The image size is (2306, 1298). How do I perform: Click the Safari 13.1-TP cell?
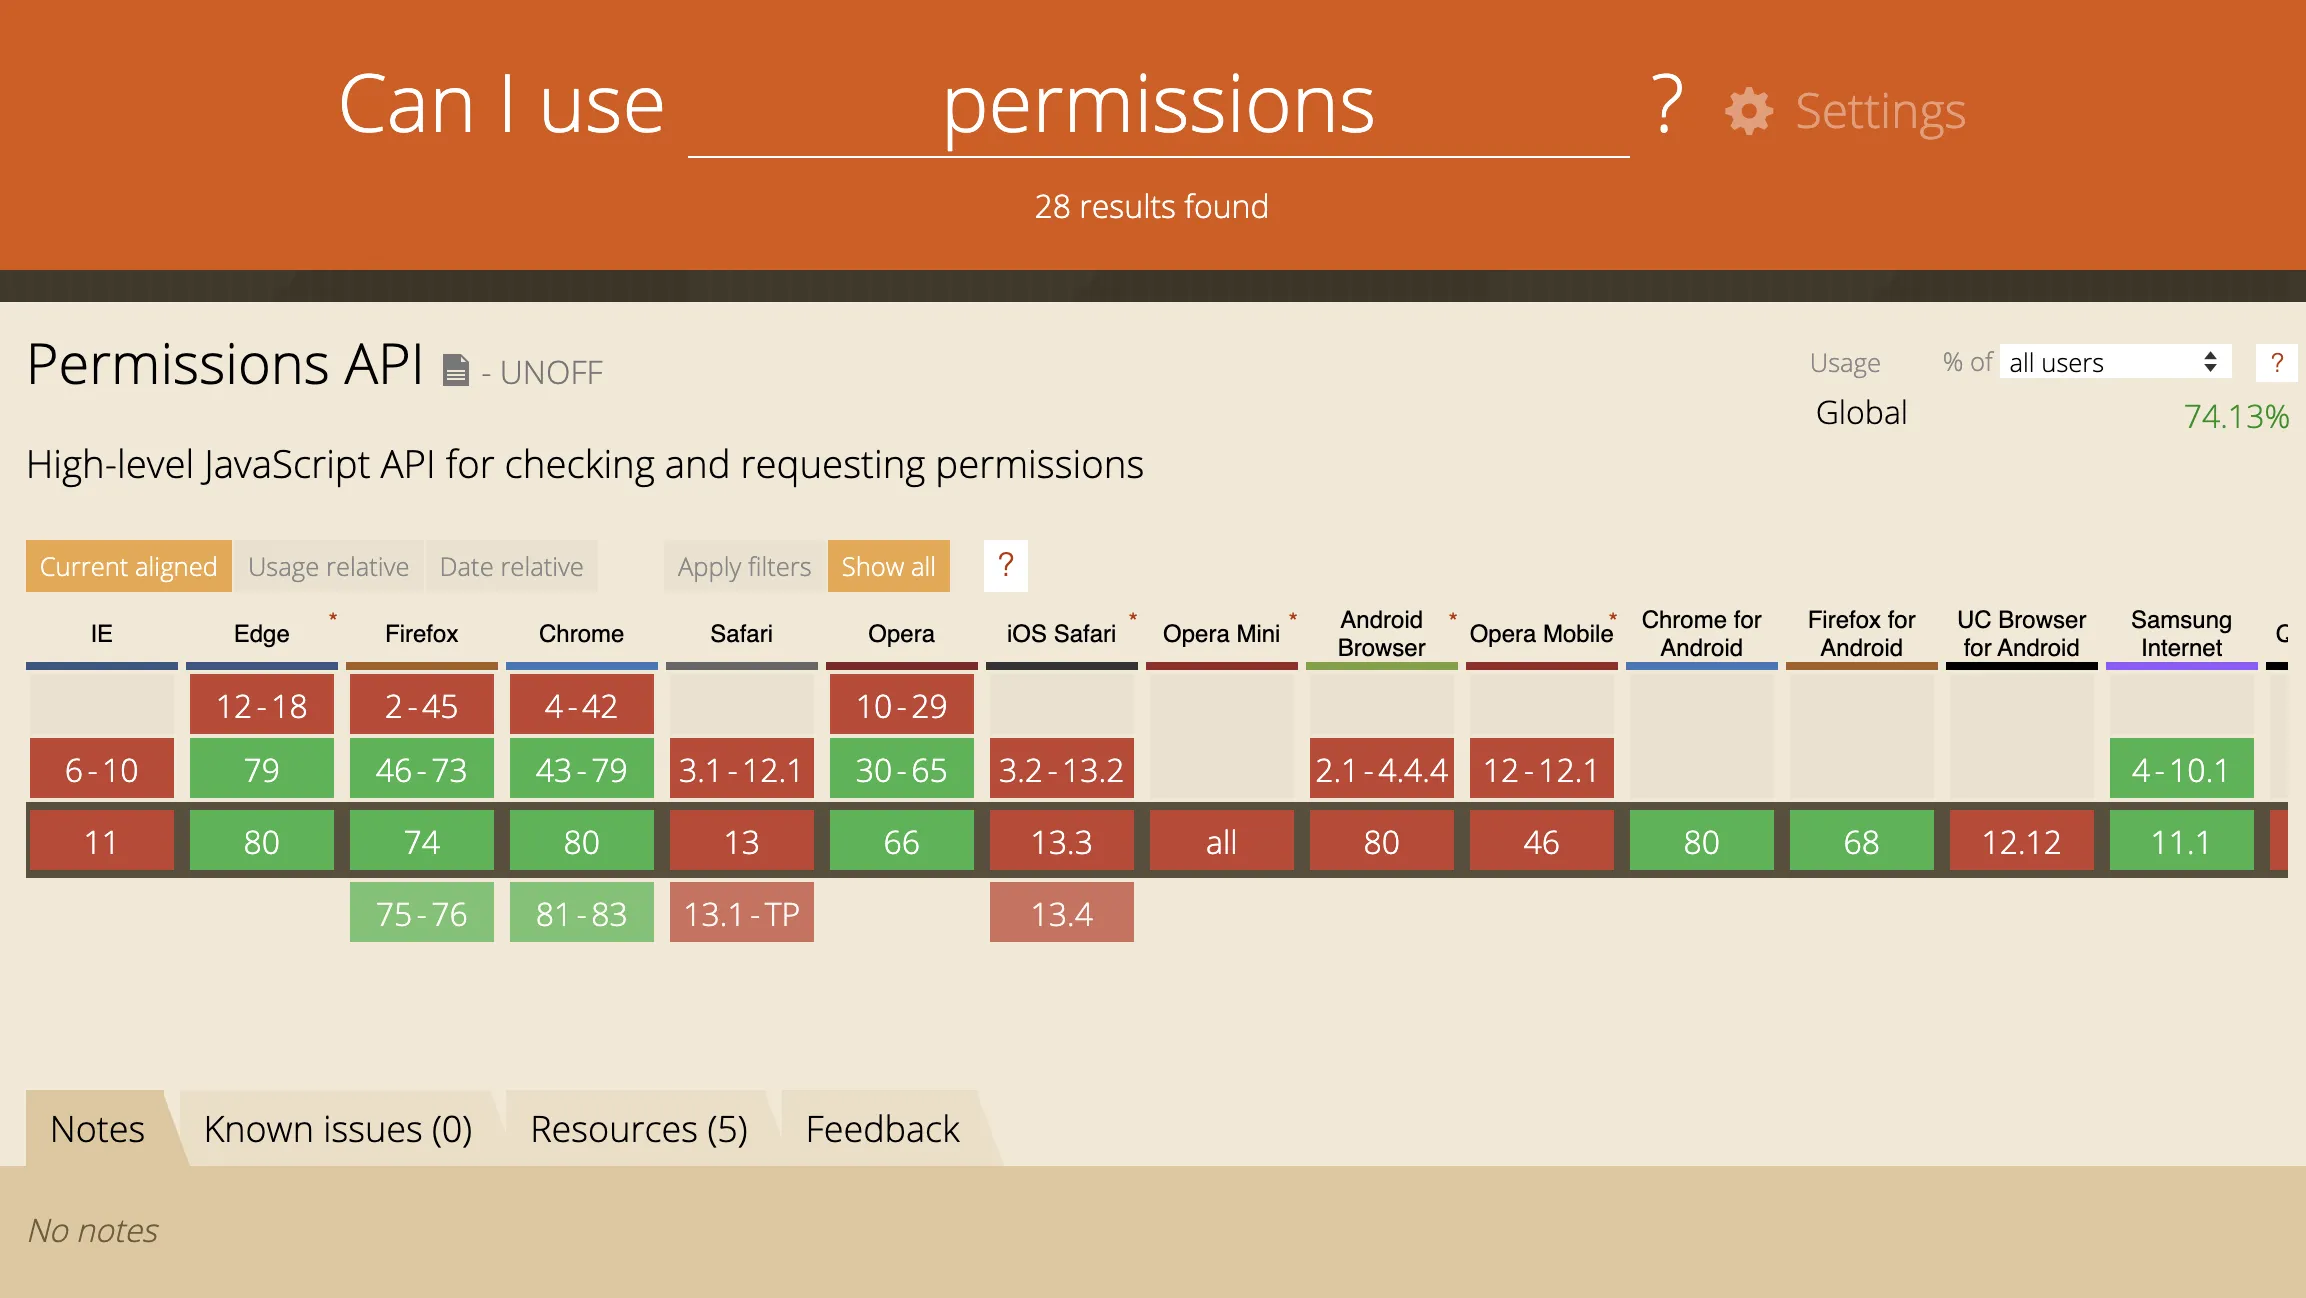pyautogui.click(x=742, y=913)
